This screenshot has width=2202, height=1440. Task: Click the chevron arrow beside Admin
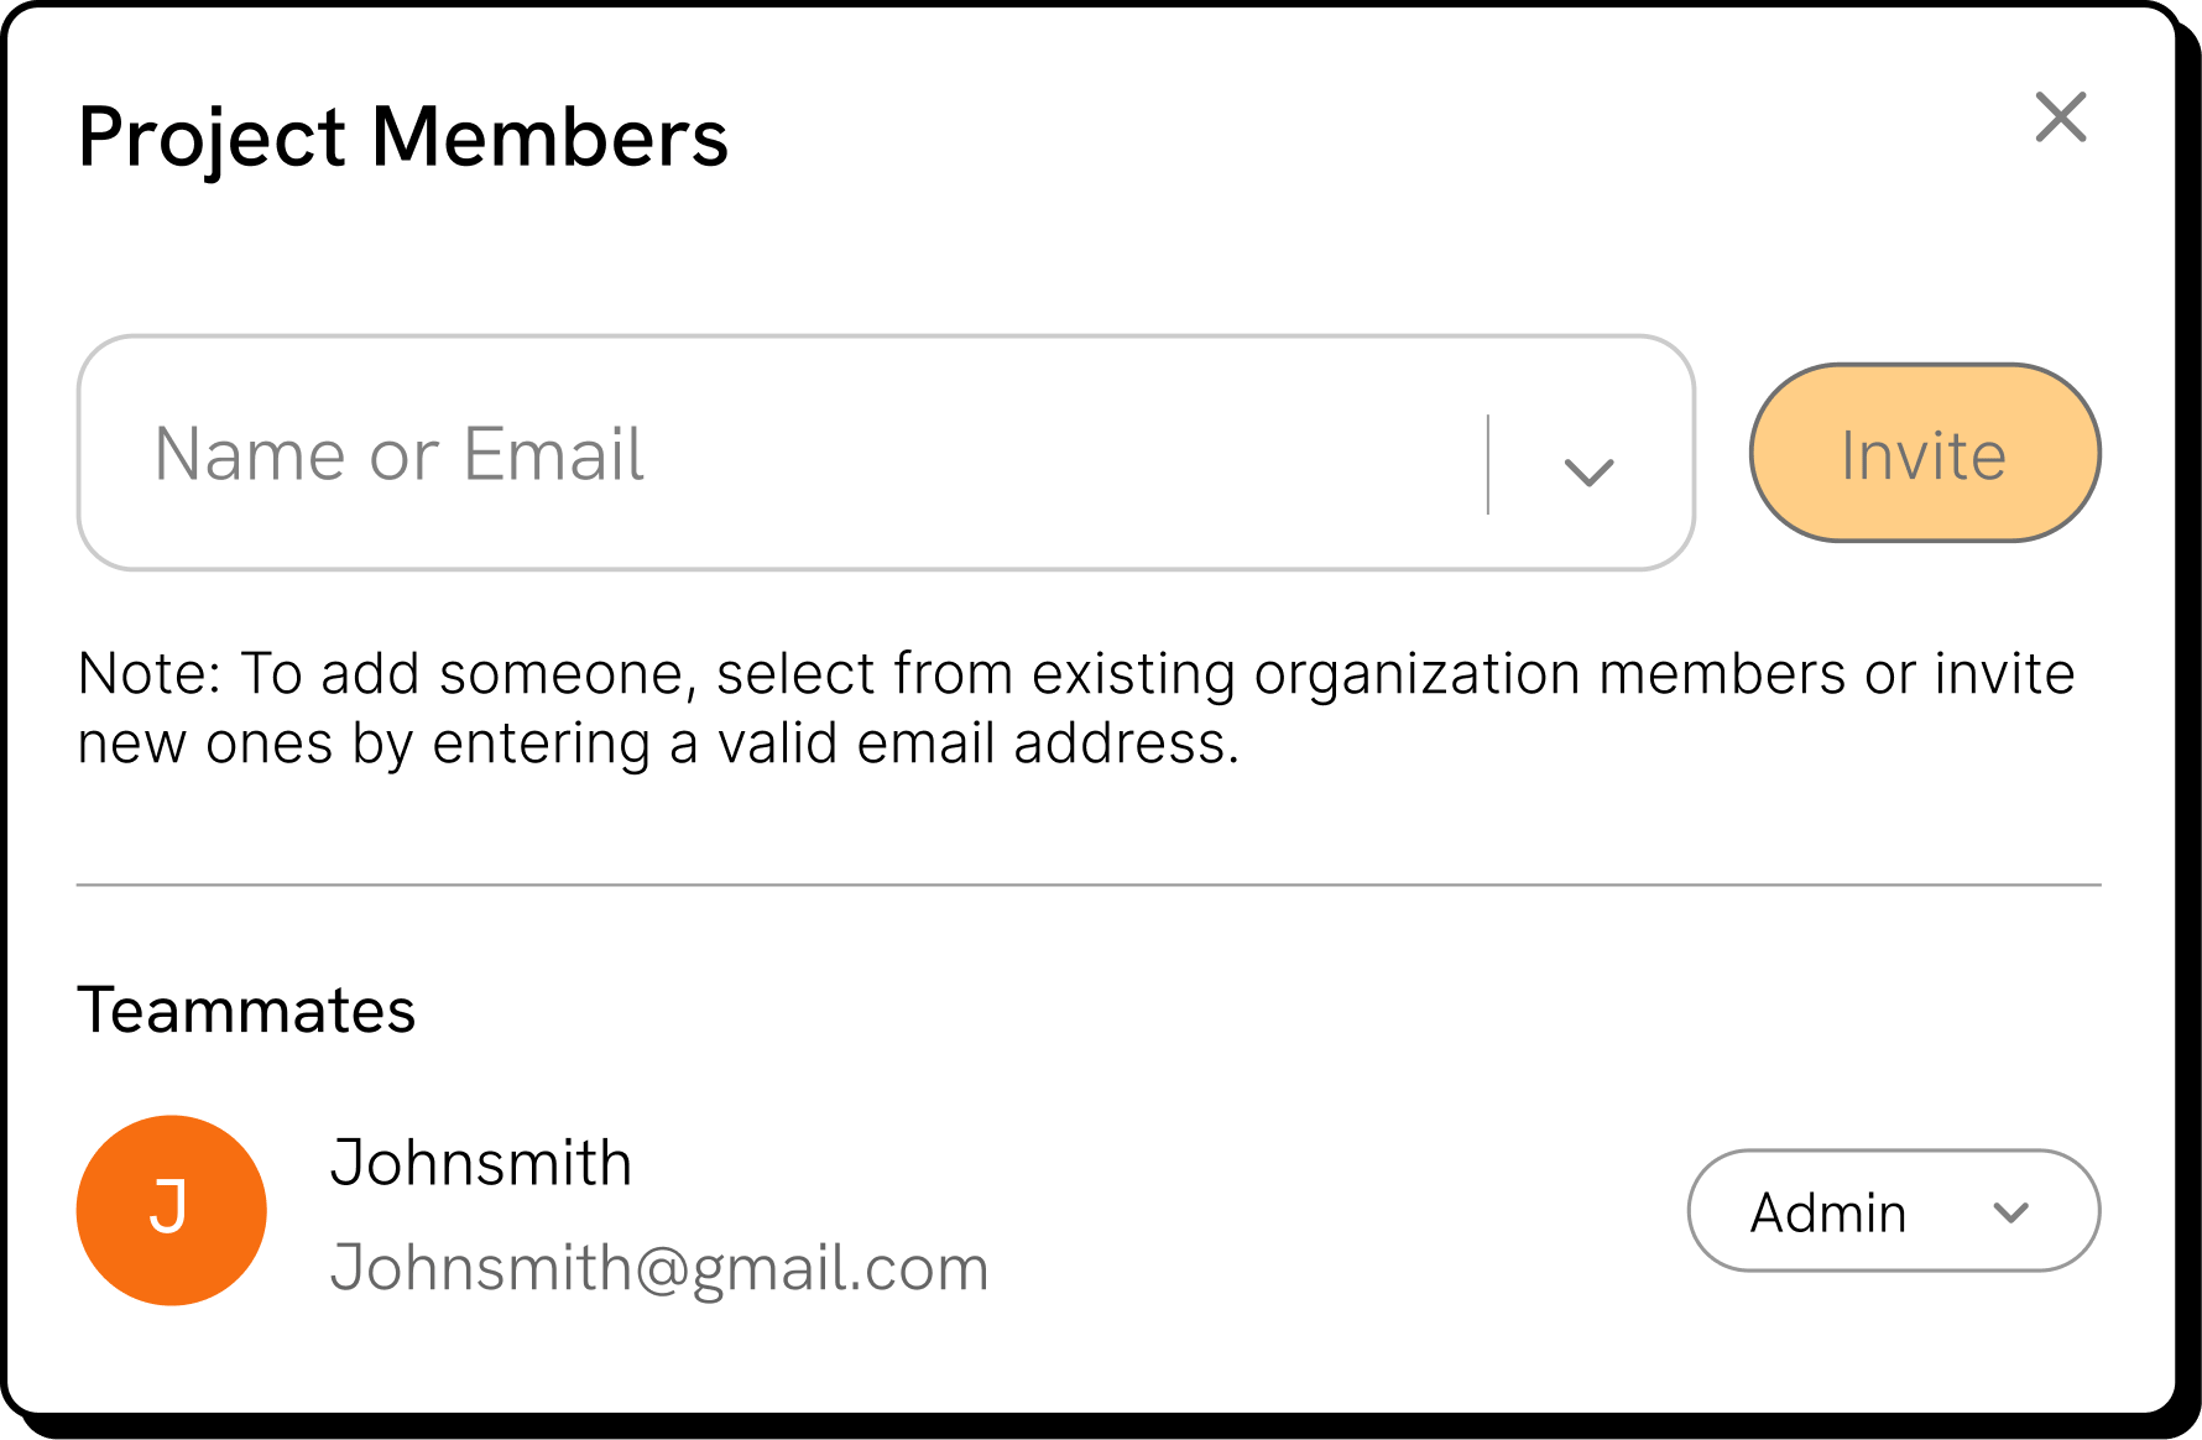click(x=2010, y=1213)
